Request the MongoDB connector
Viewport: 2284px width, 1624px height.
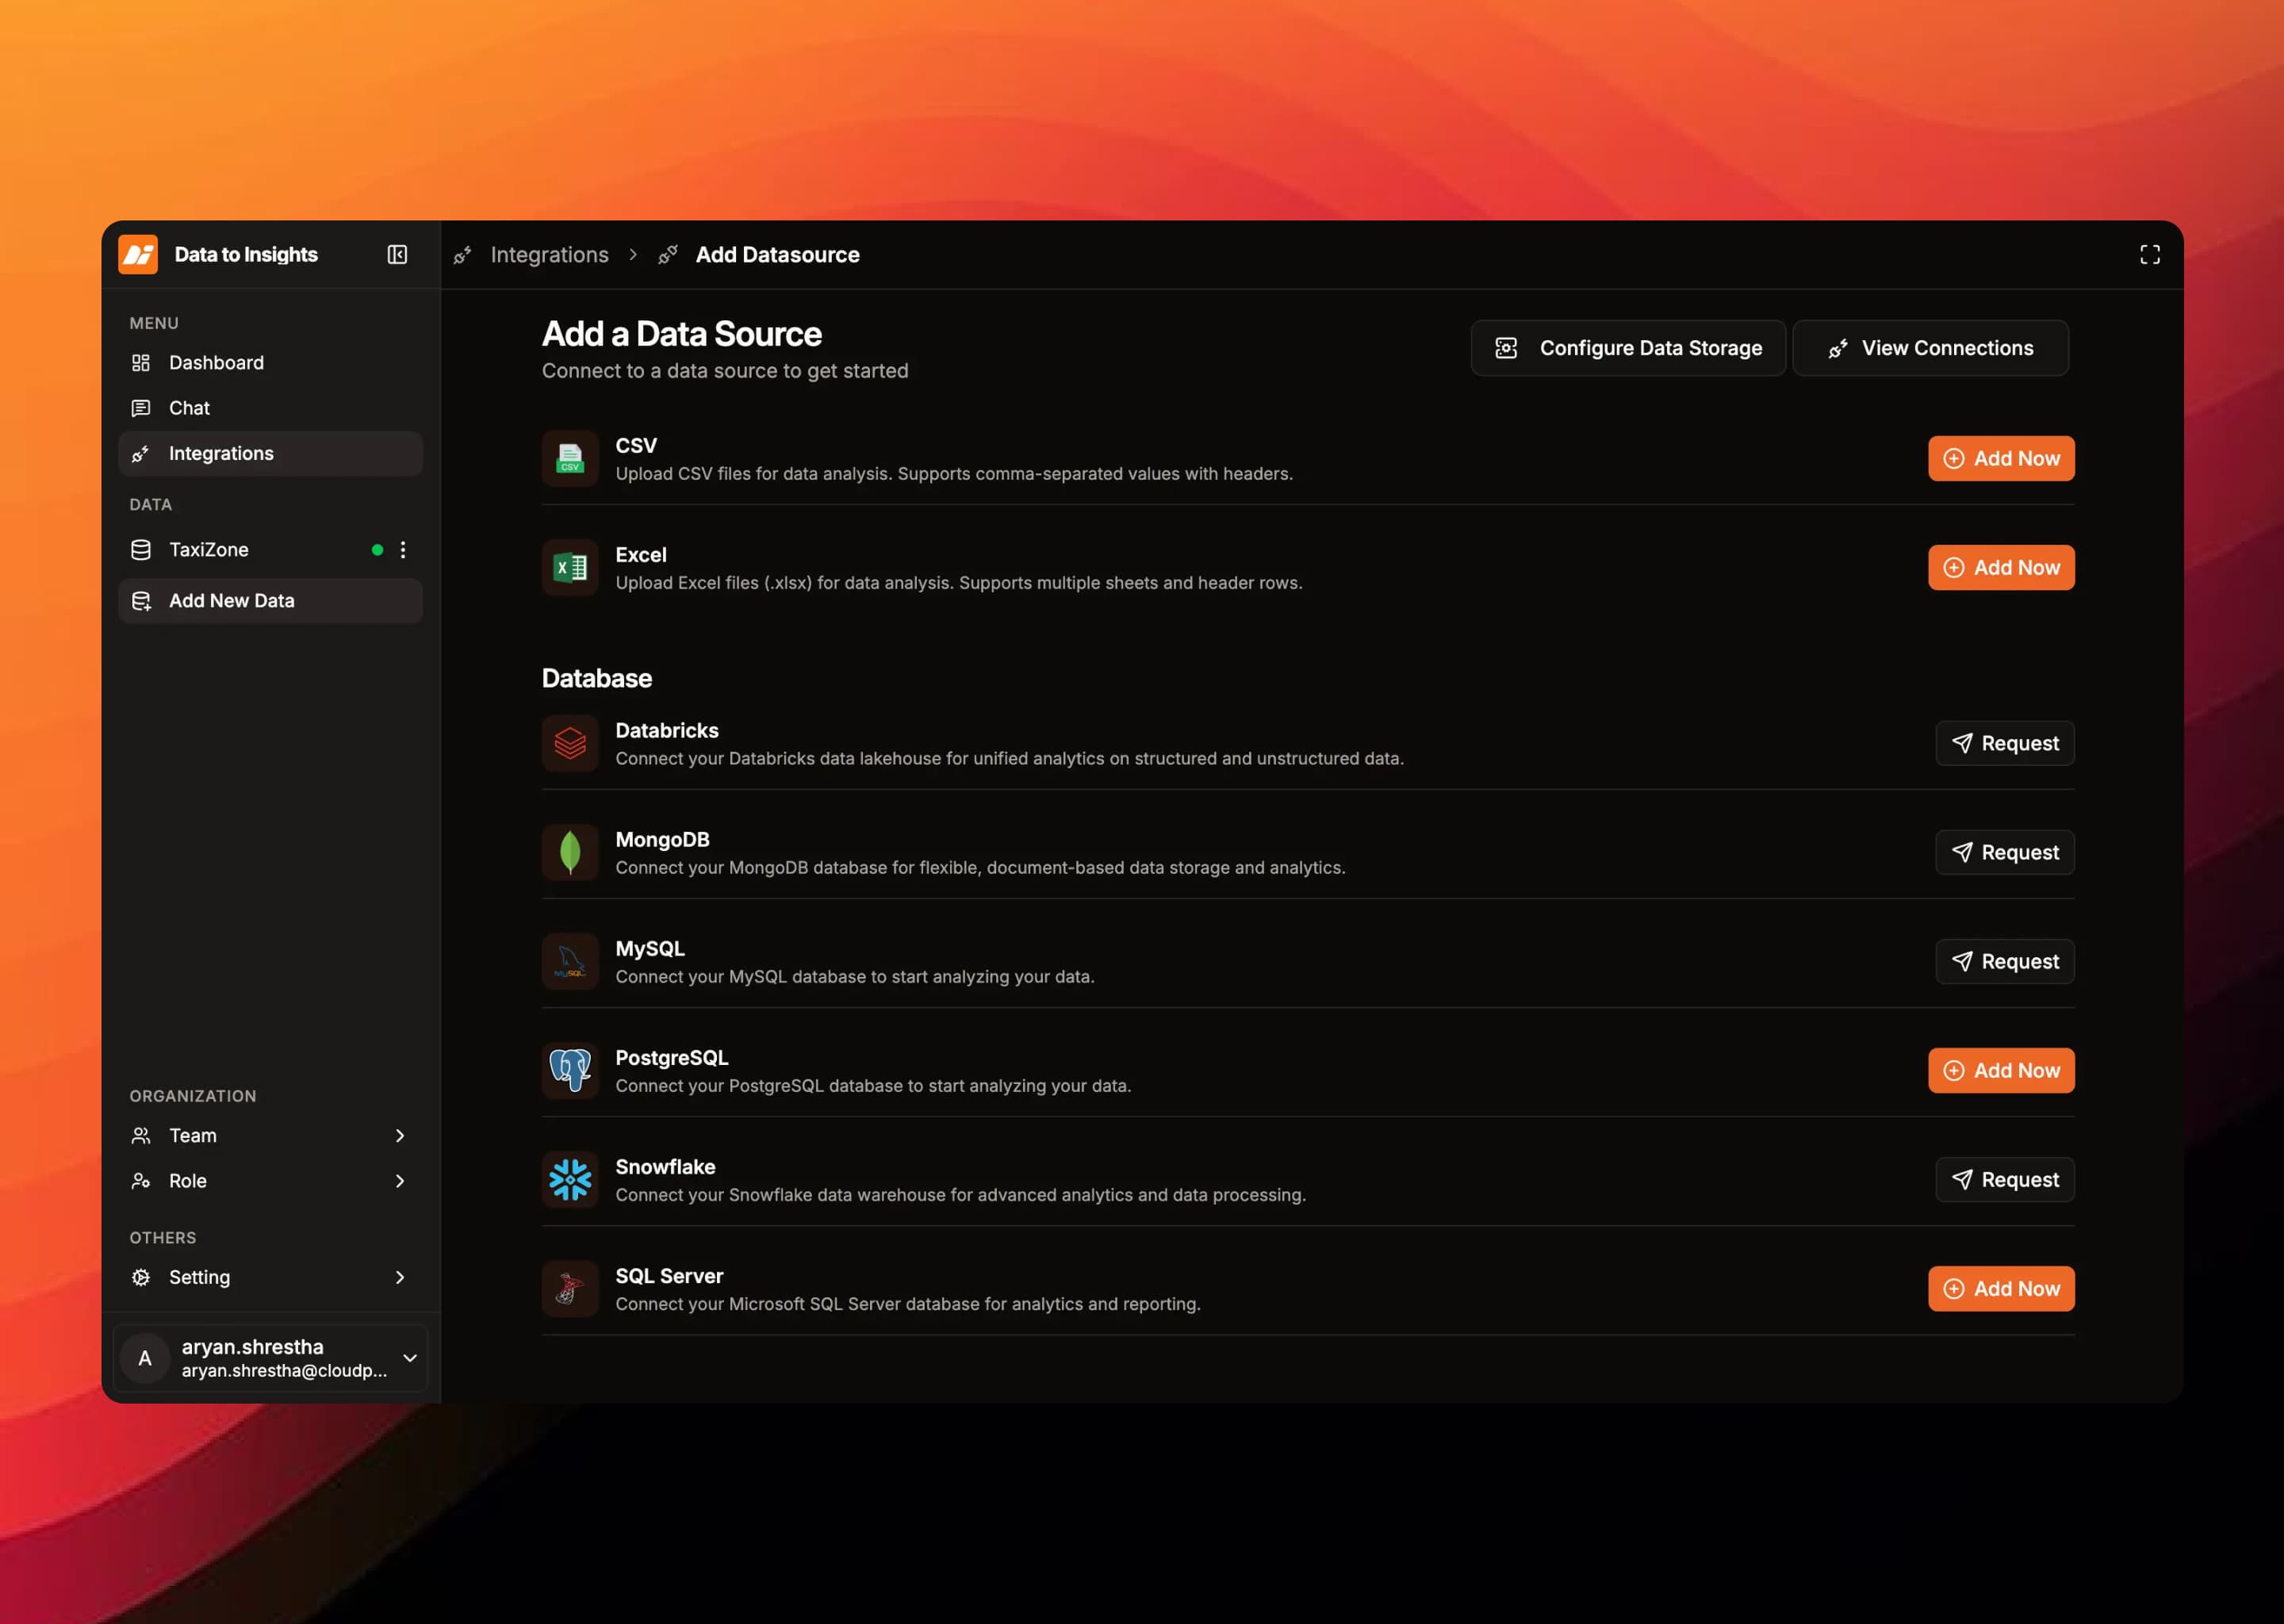(x=2005, y=852)
